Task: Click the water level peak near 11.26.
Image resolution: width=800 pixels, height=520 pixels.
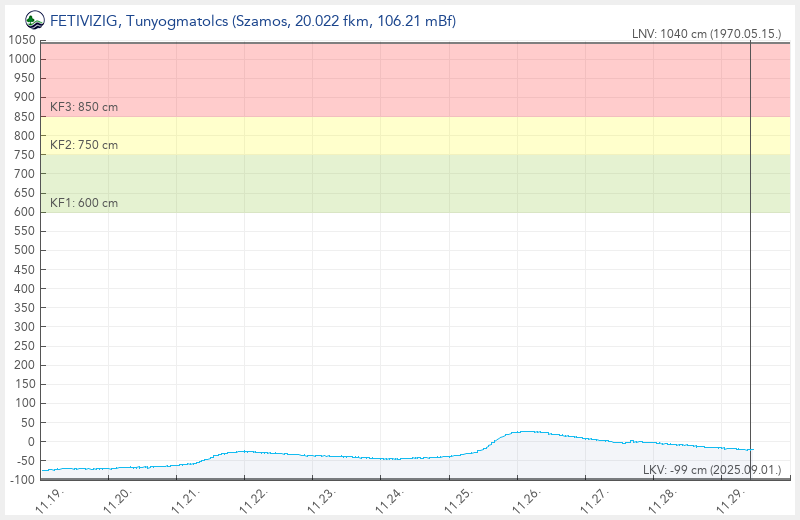Action: 525,431
